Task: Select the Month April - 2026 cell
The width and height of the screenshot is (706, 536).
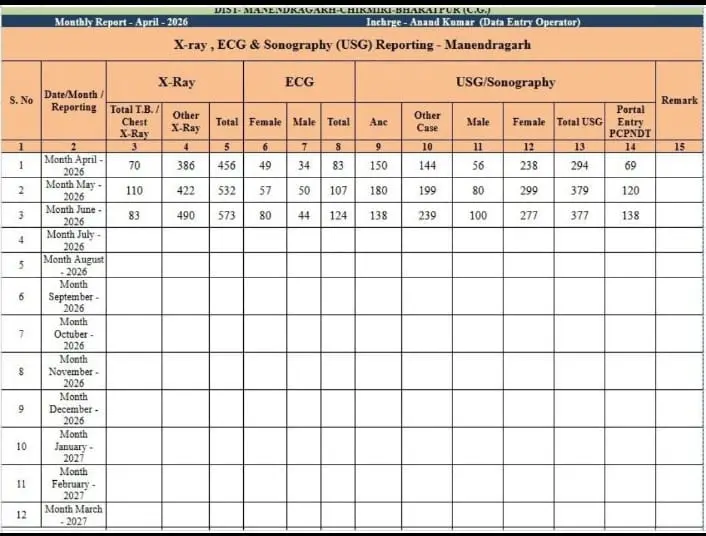Action: point(74,165)
